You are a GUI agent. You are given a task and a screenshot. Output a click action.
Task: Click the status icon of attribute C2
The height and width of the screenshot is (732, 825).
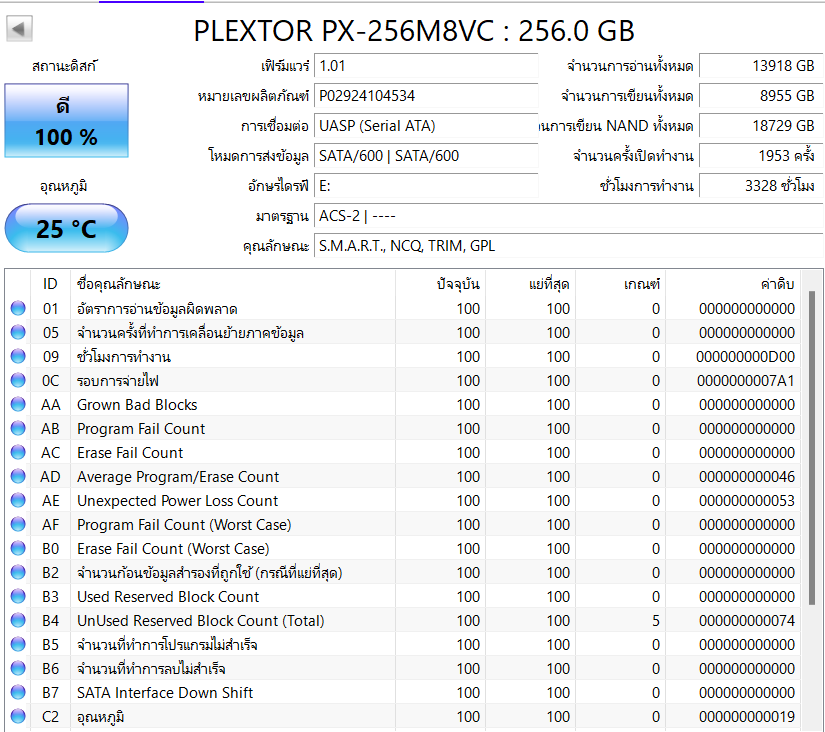point(18,717)
